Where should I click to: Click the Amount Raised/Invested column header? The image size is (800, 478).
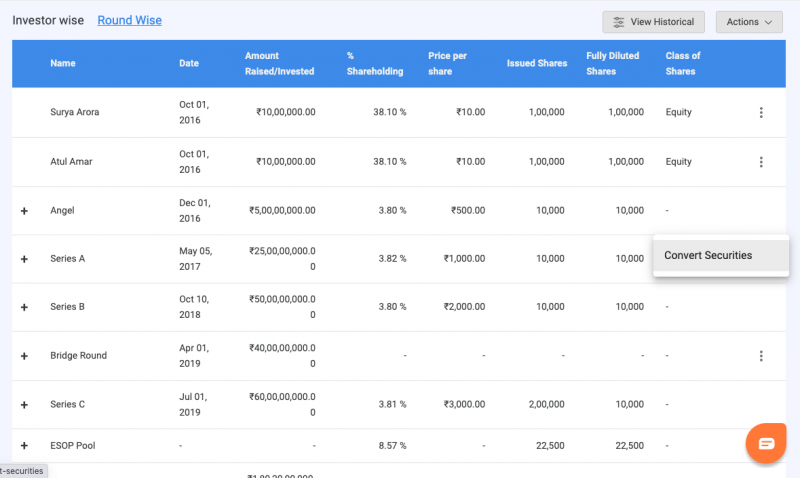click(279, 63)
